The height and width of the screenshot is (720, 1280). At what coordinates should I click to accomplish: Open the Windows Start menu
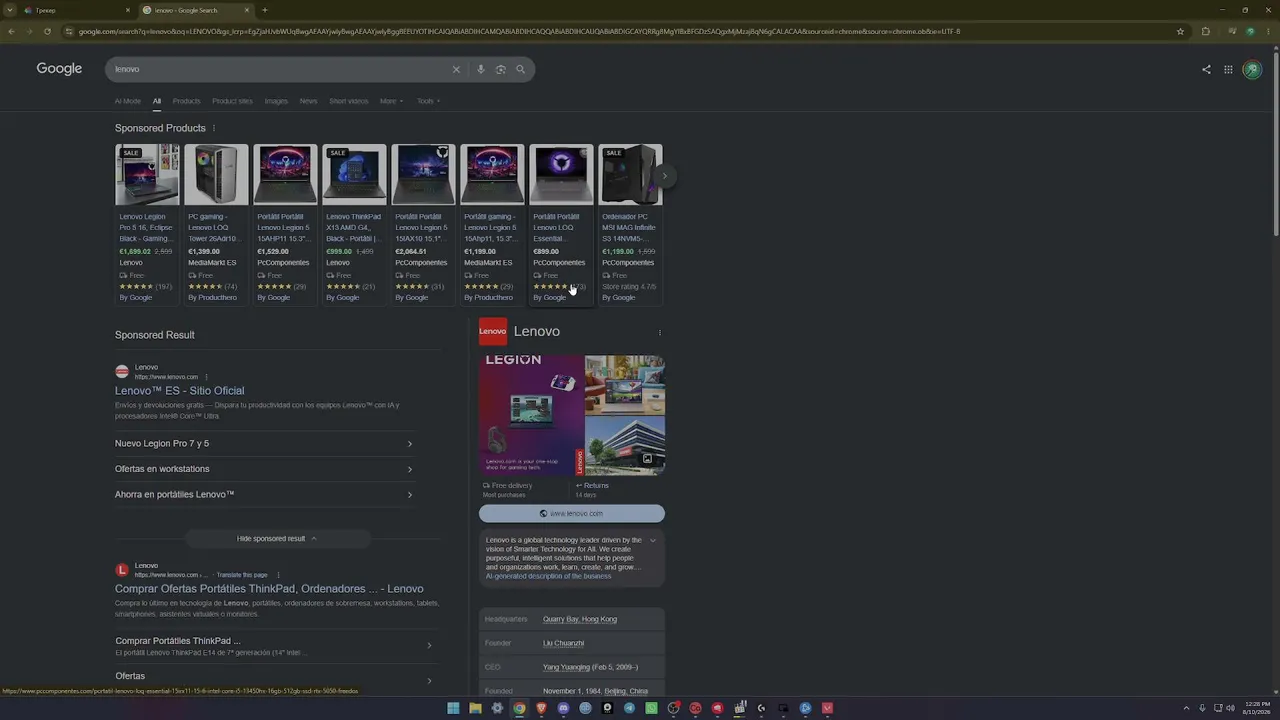pyautogui.click(x=453, y=708)
